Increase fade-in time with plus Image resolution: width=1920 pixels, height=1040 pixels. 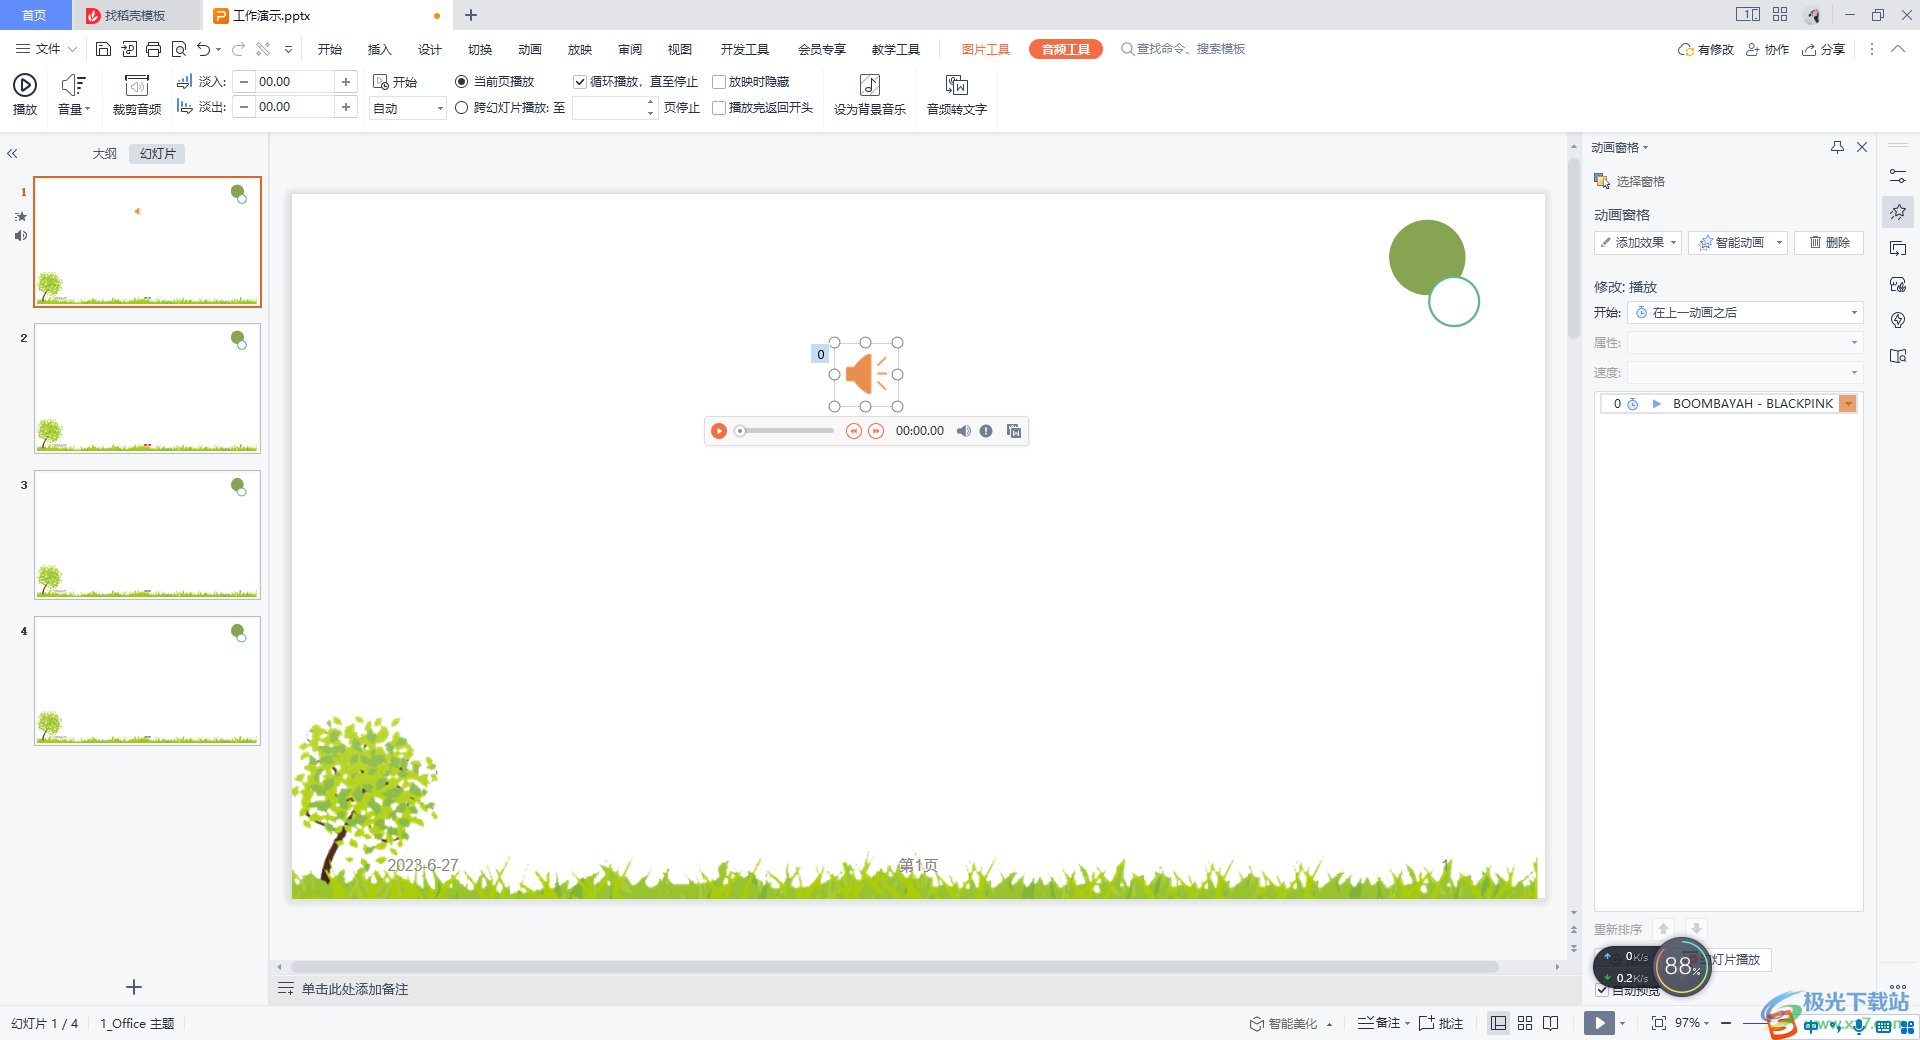[346, 82]
